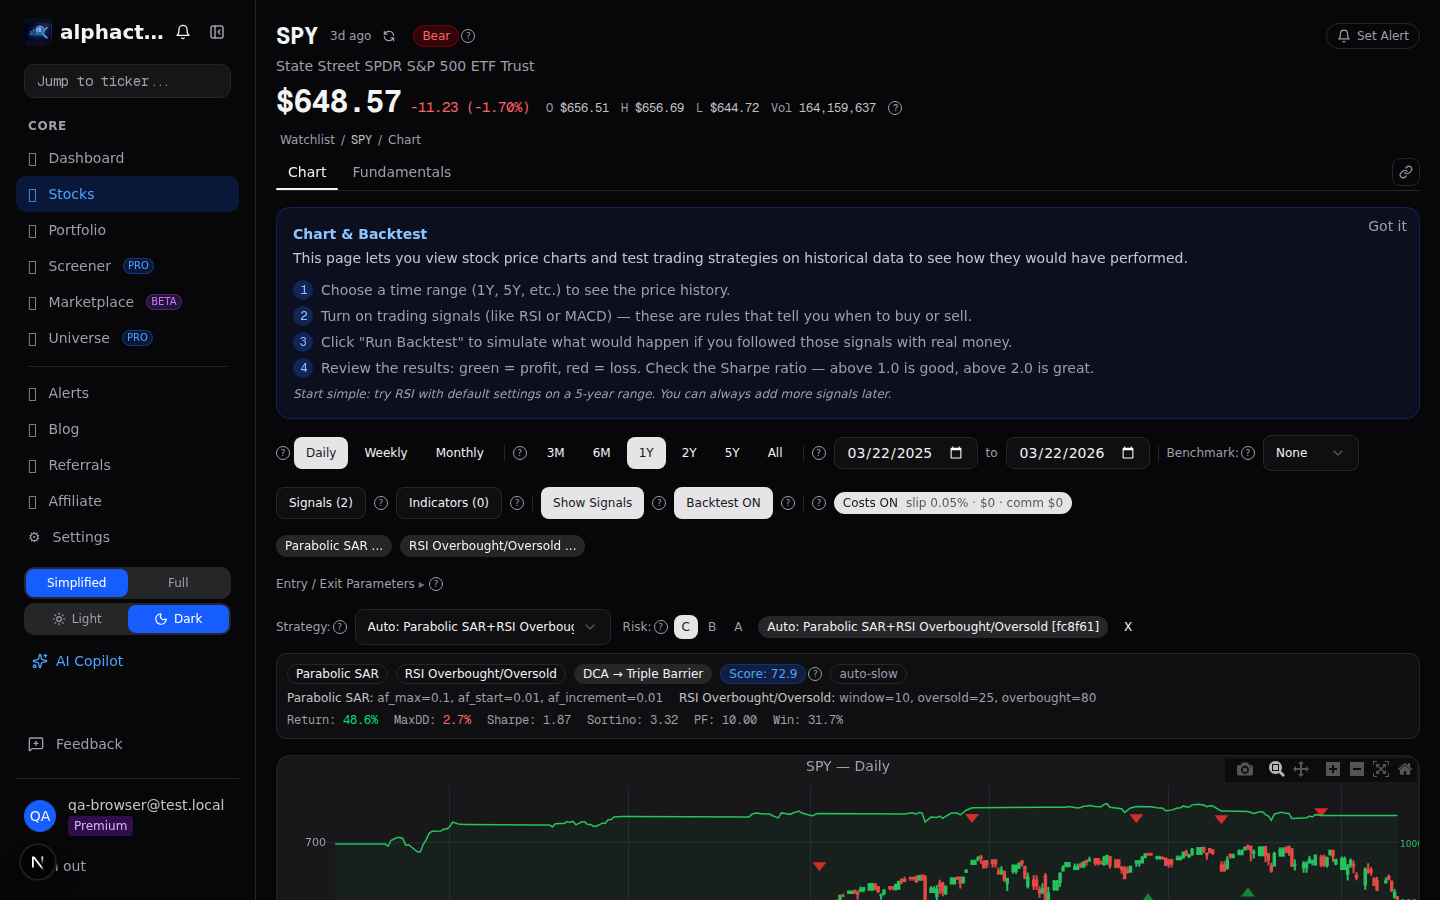Click the Jump to ticker search field
The image size is (1440, 900).
tap(127, 81)
